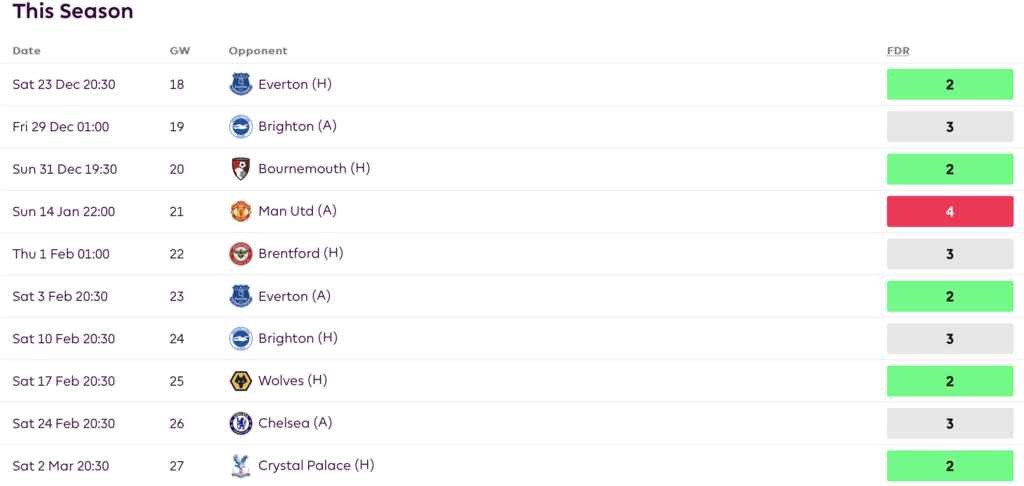
Task: Click the Man Utd club crest
Action: coord(240,212)
